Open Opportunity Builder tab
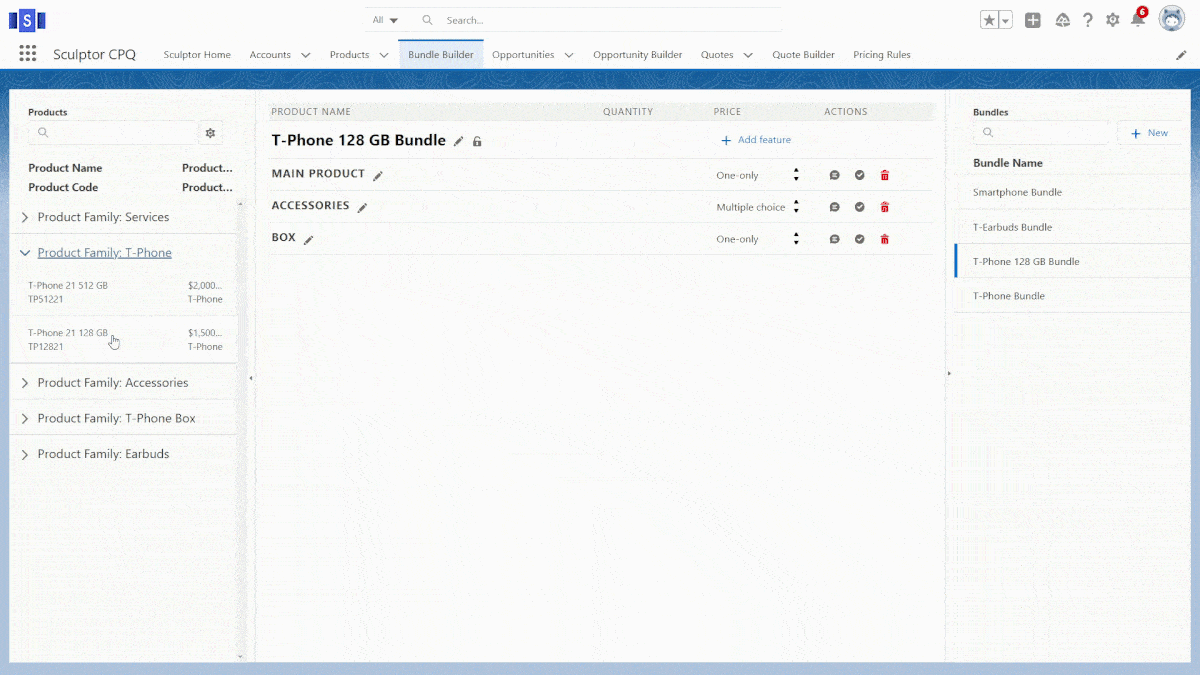 [638, 55]
